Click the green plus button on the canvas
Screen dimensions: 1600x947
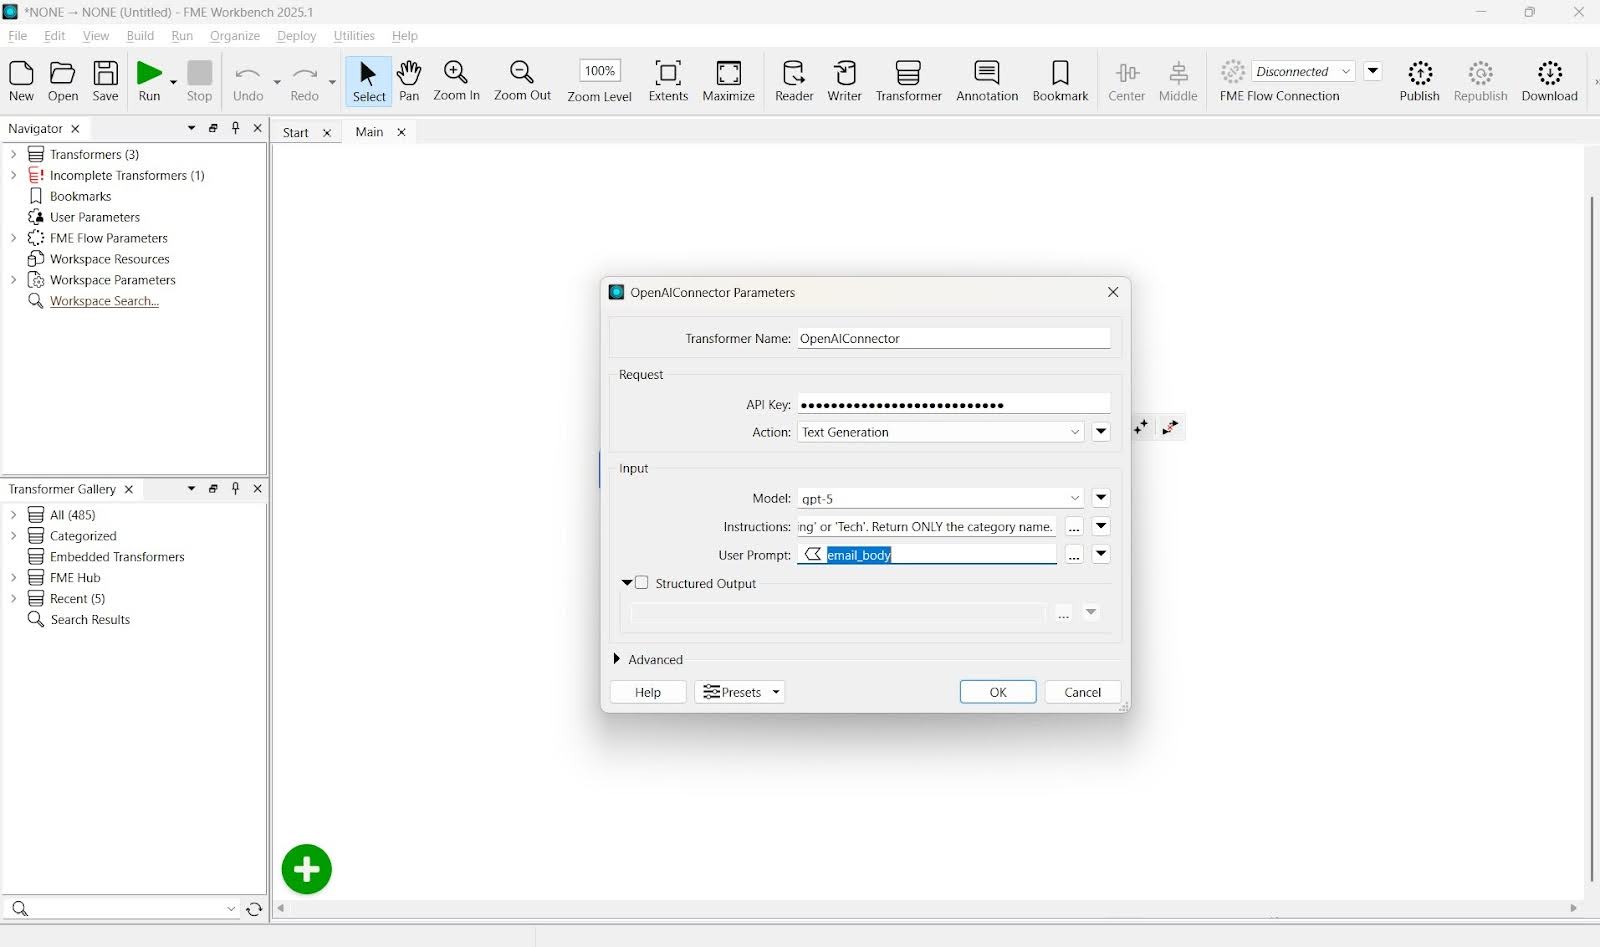pos(306,869)
